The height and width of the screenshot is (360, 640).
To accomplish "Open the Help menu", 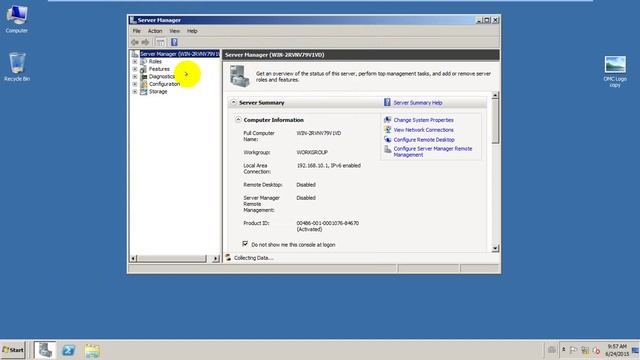I will pos(192,31).
